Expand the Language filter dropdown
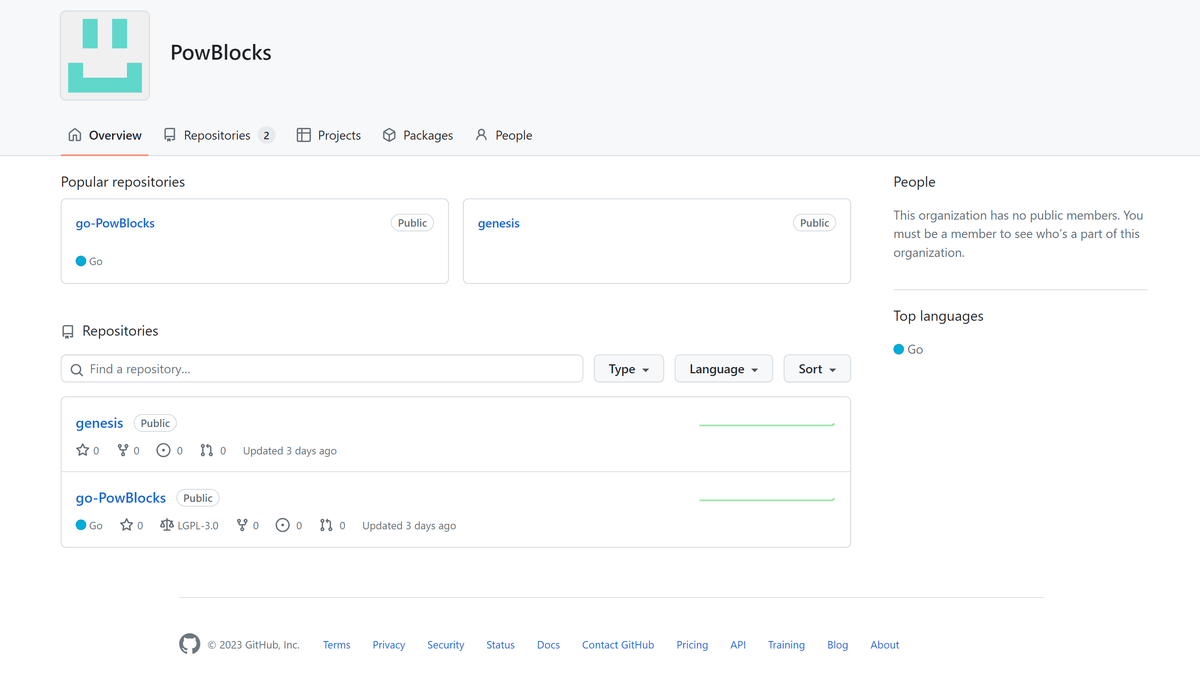The image size is (1200, 687). click(x=723, y=369)
